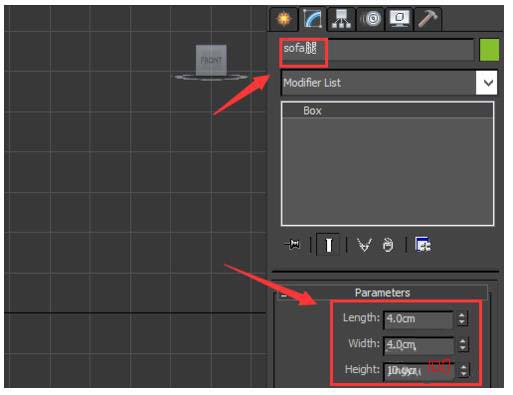This screenshot has height=395, width=513.
Task: Increase Width with spinner up arrow
Action: pyautogui.click(x=462, y=341)
